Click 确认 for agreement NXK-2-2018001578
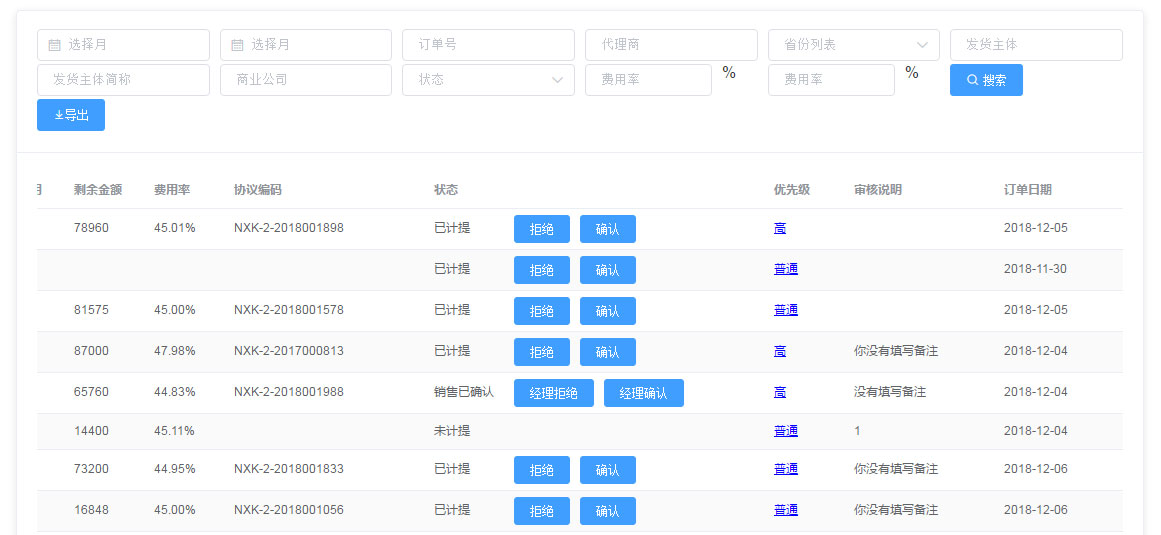The image size is (1161, 535). point(607,311)
